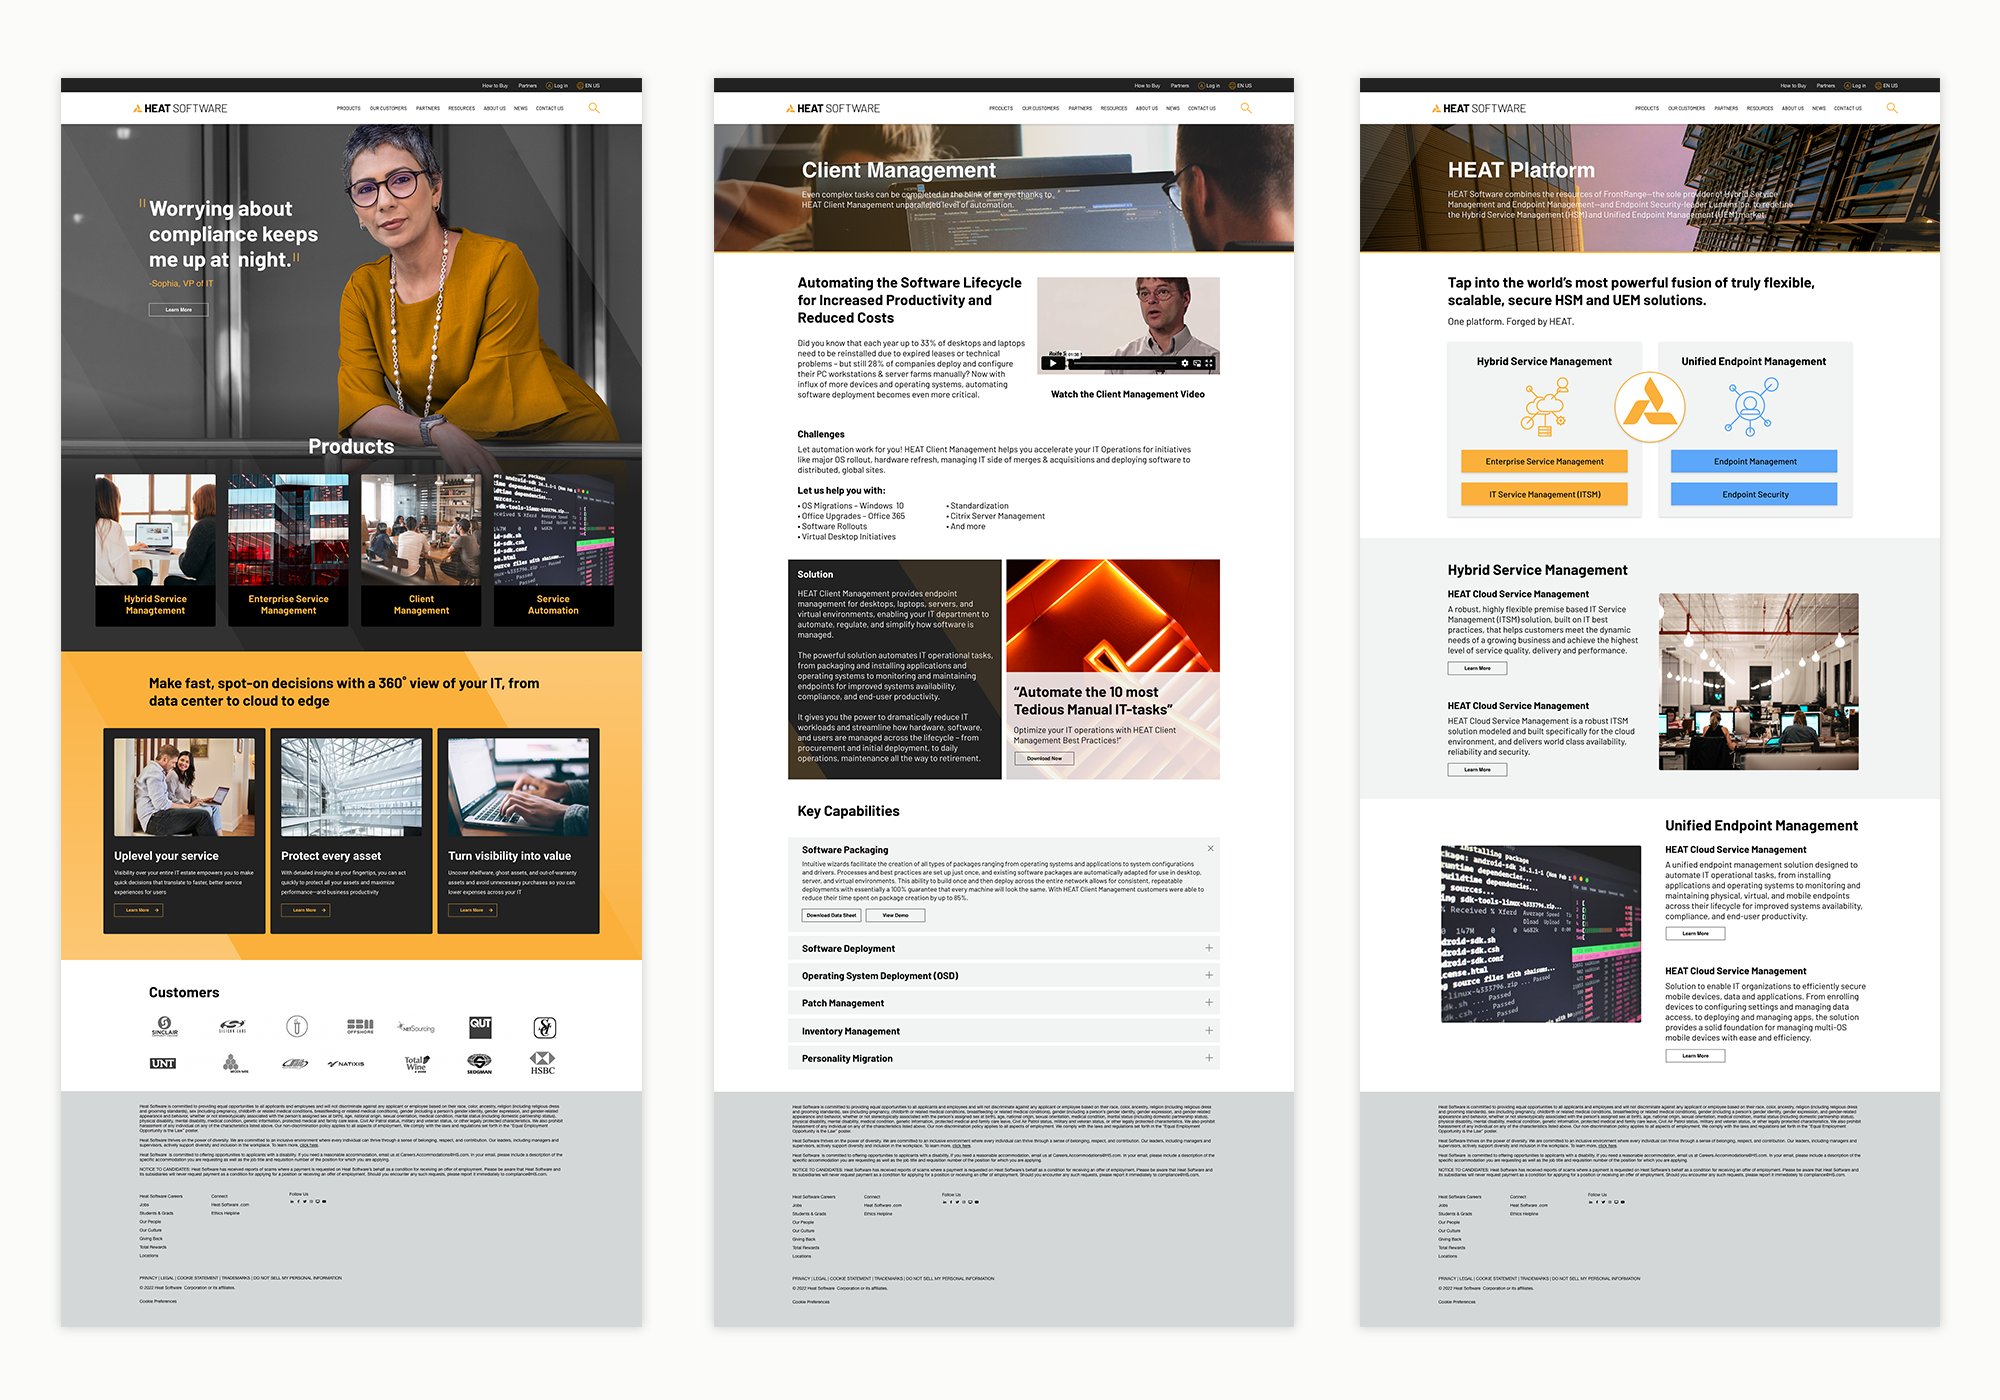This screenshot has width=2000, height=1400.
Task: Click the blue Endpoint Security button
Action: point(1754,494)
